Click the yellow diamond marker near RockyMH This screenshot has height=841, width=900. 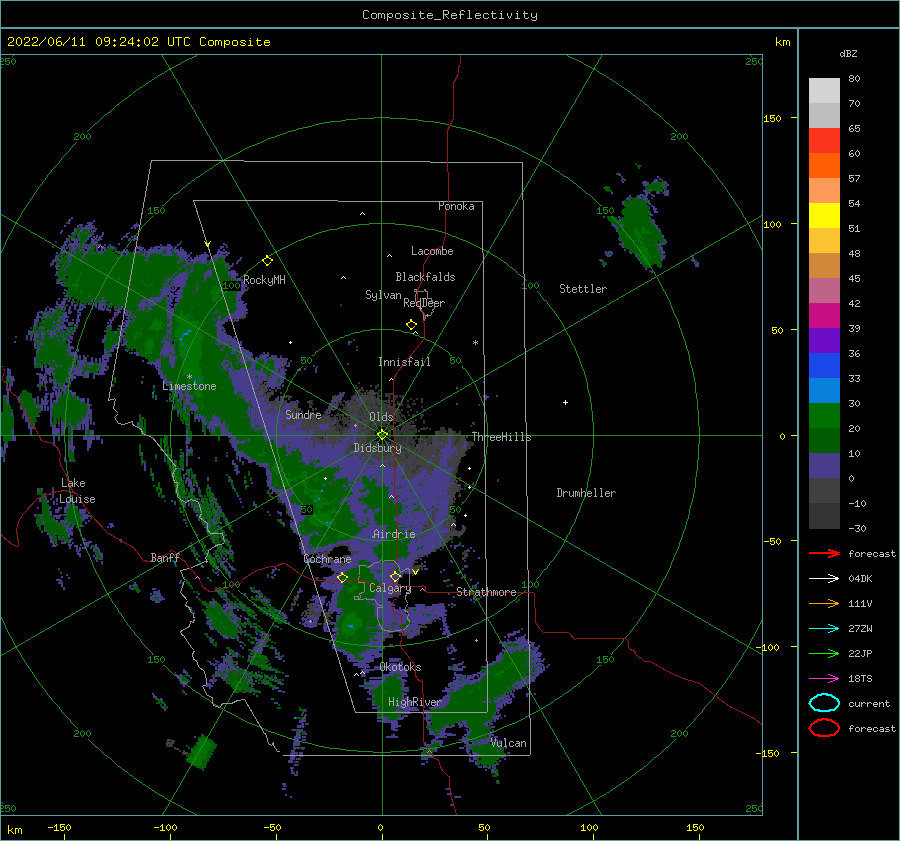(x=267, y=261)
